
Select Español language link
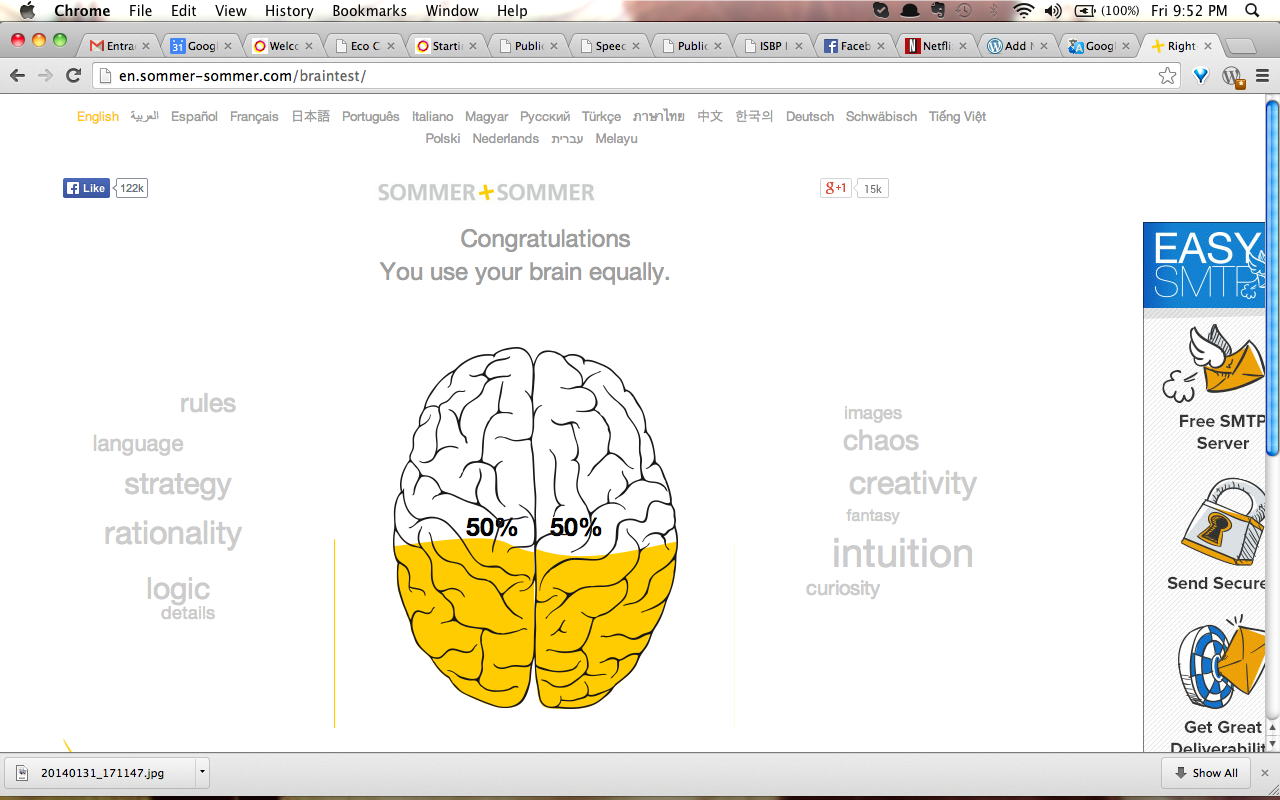click(194, 117)
